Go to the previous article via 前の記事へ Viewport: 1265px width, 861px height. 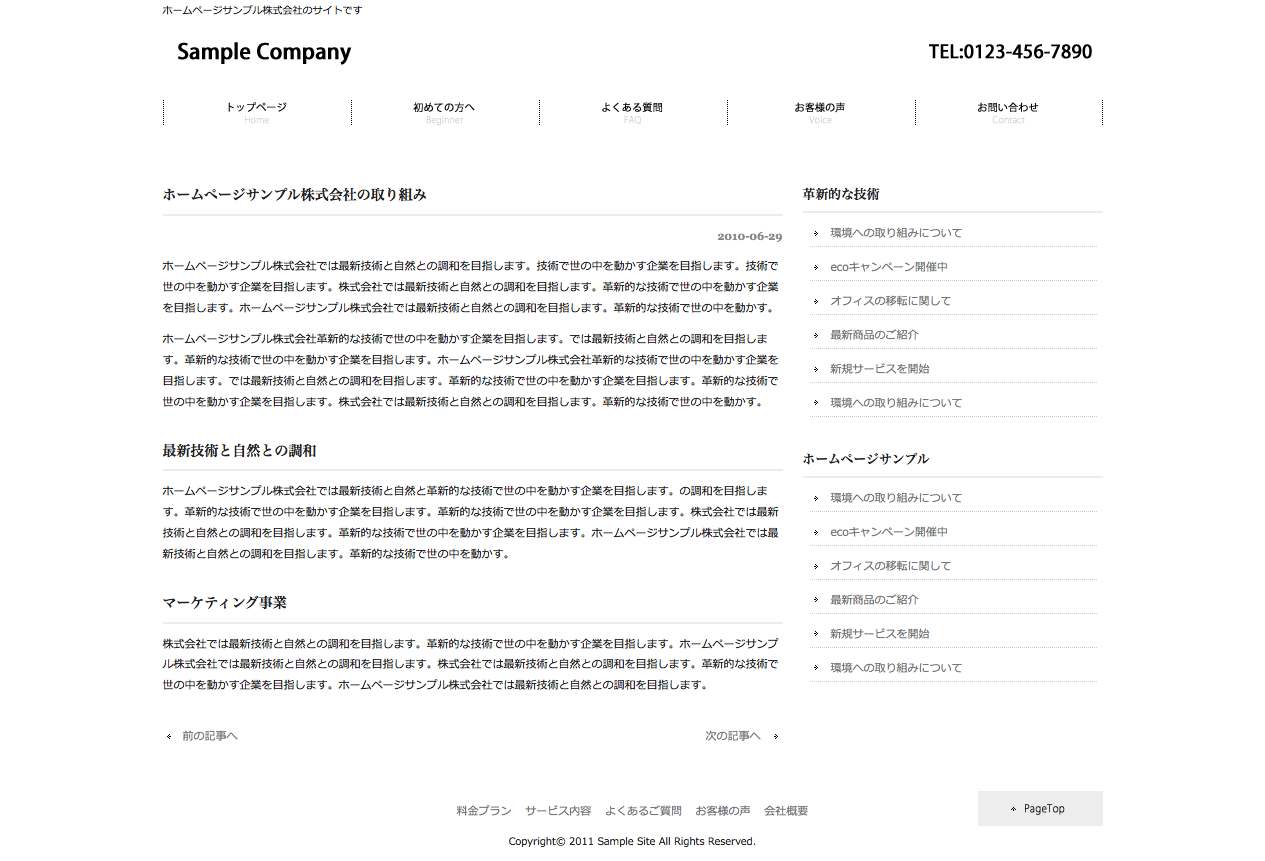coord(209,736)
